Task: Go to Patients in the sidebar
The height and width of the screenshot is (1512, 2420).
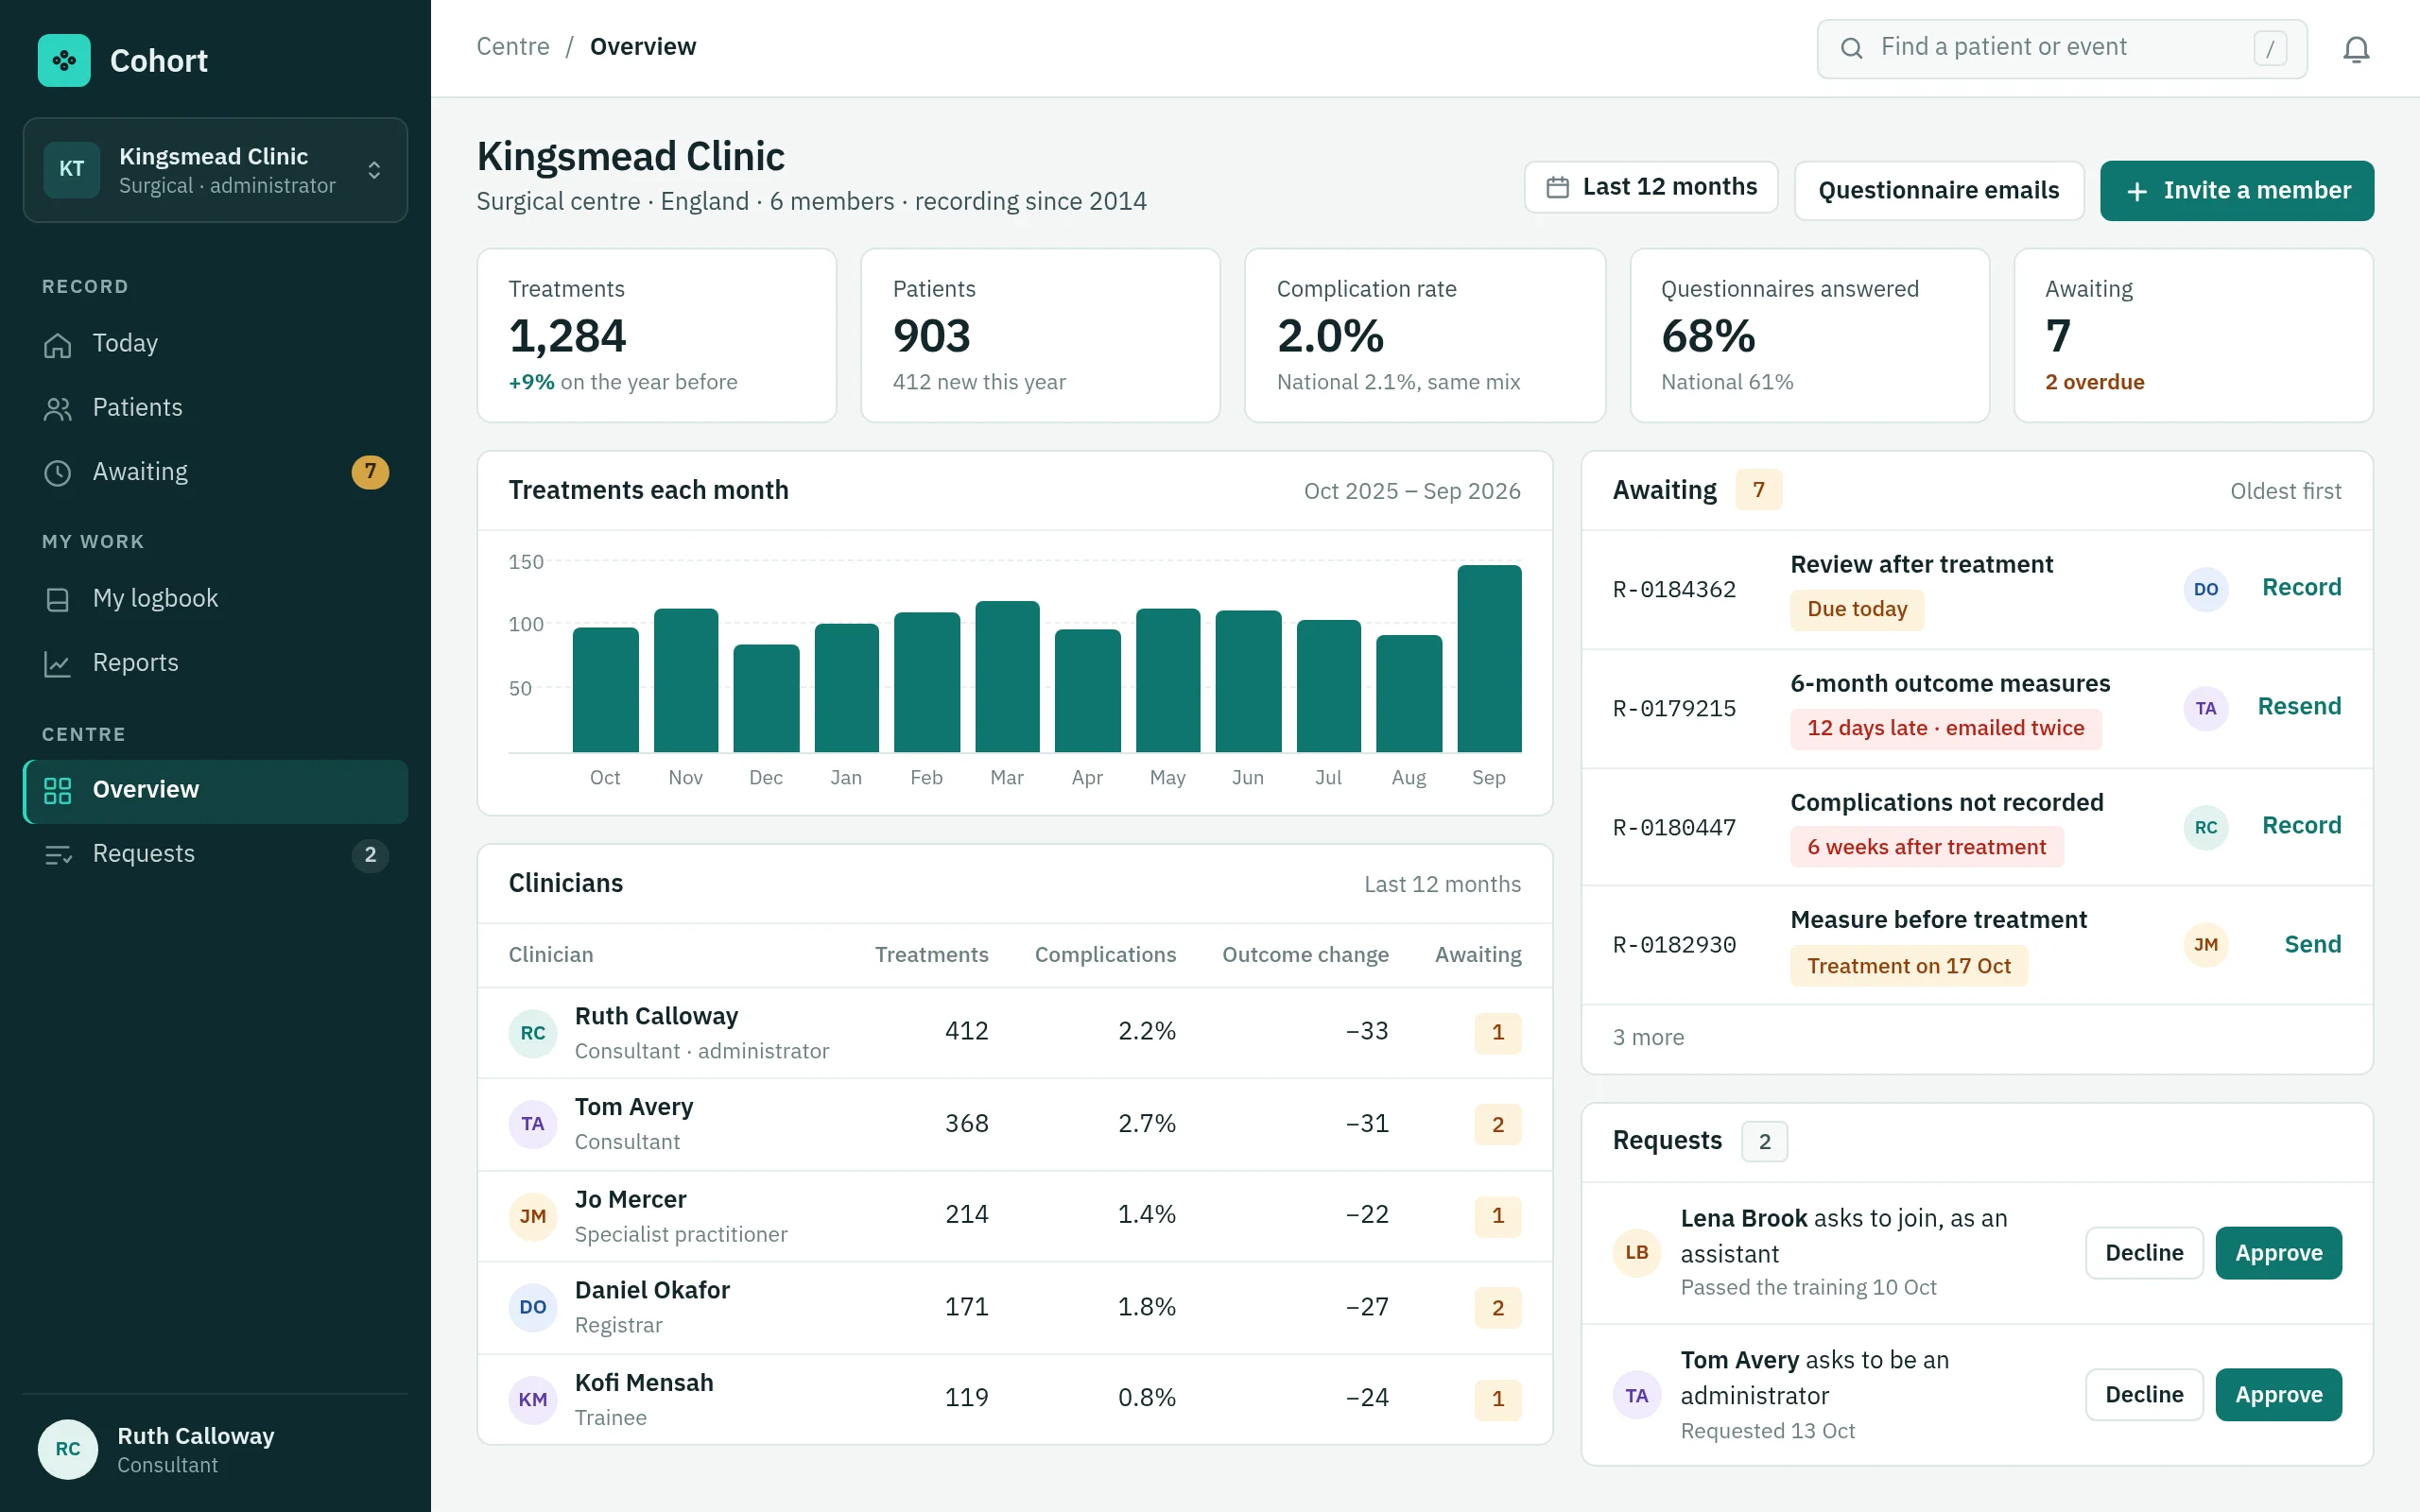Action: click(215, 408)
